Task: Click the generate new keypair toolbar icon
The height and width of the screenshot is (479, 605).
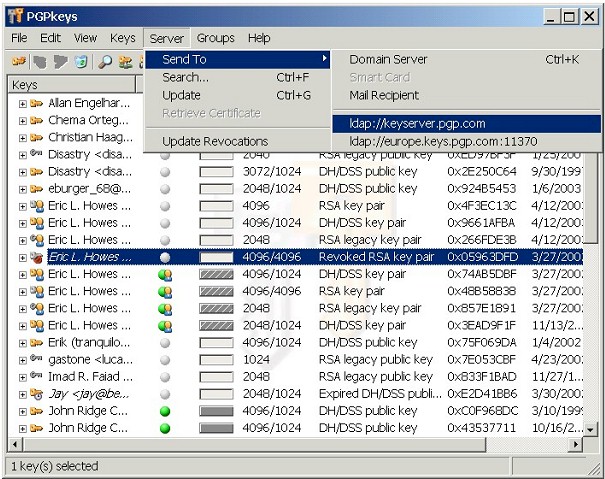Action: [x=19, y=61]
